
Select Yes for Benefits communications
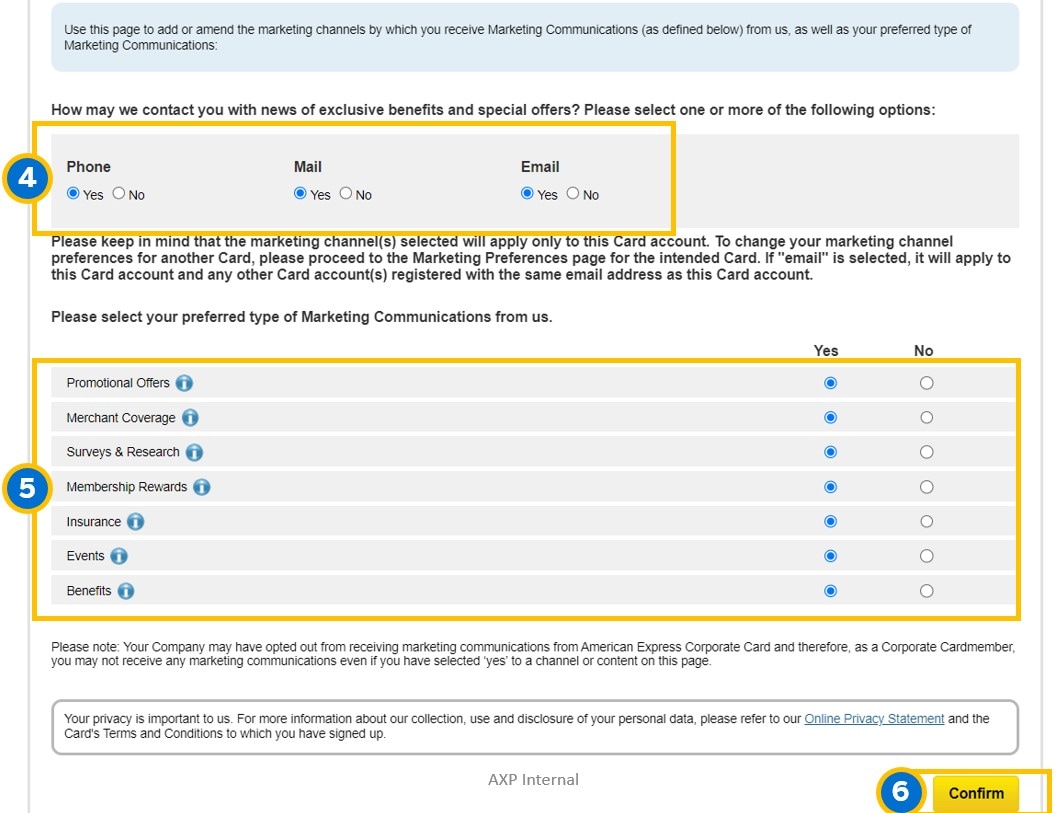coord(828,591)
